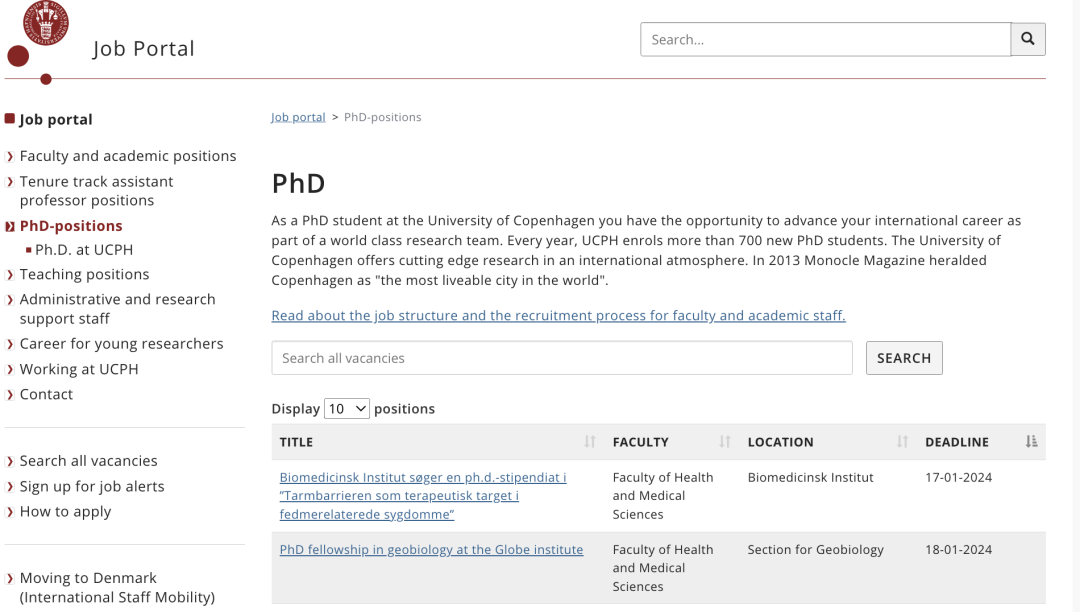The image size is (1080, 612).
Task: Click the SEARCH vacancies button
Action: coord(904,358)
